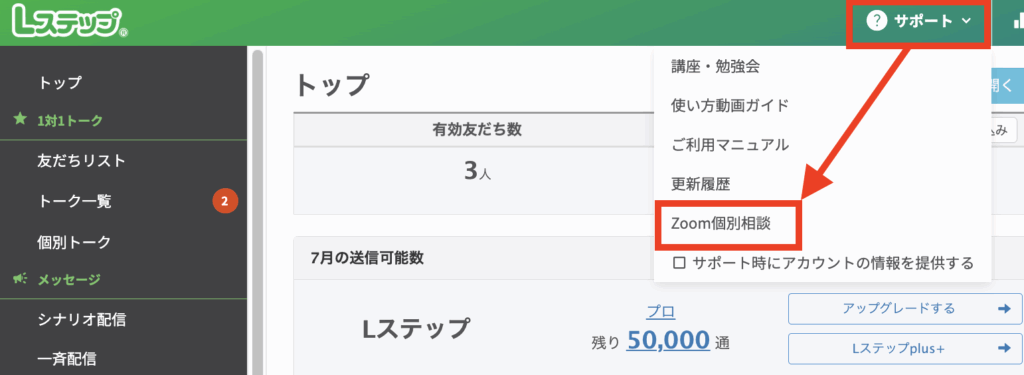The image size is (1024, 375).
Task: Click the arrow on Lステップplus+ button
Action: pyautogui.click(x=1004, y=349)
